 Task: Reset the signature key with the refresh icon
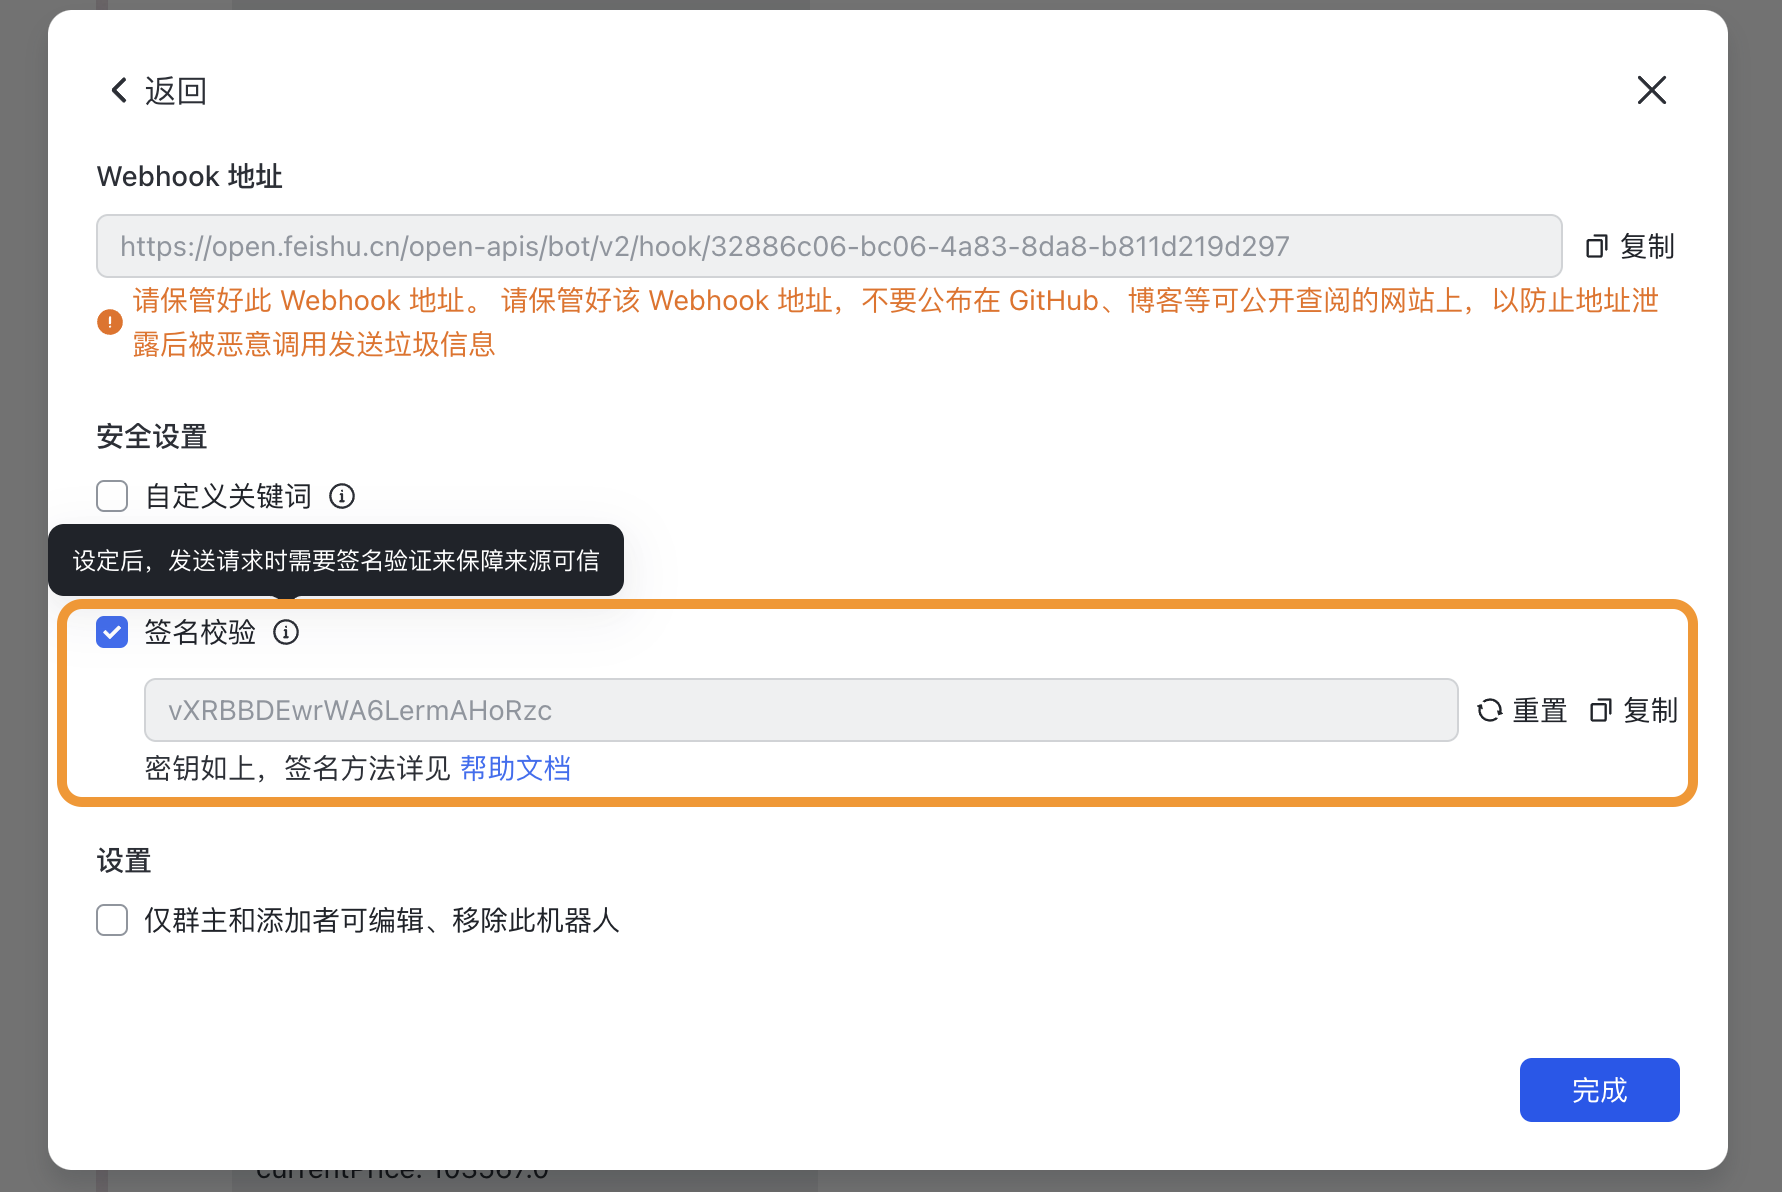pos(1489,710)
